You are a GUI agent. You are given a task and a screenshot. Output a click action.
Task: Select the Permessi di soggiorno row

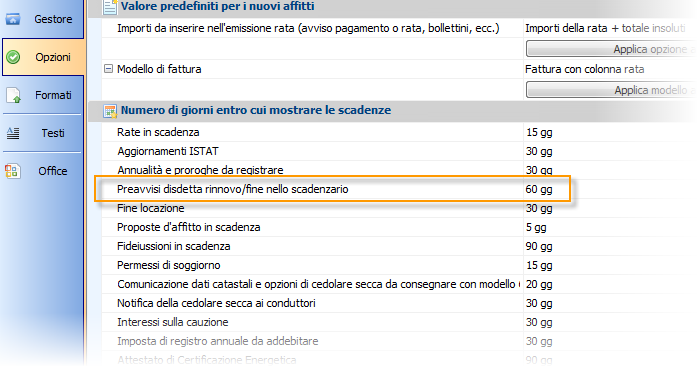[x=399, y=265]
